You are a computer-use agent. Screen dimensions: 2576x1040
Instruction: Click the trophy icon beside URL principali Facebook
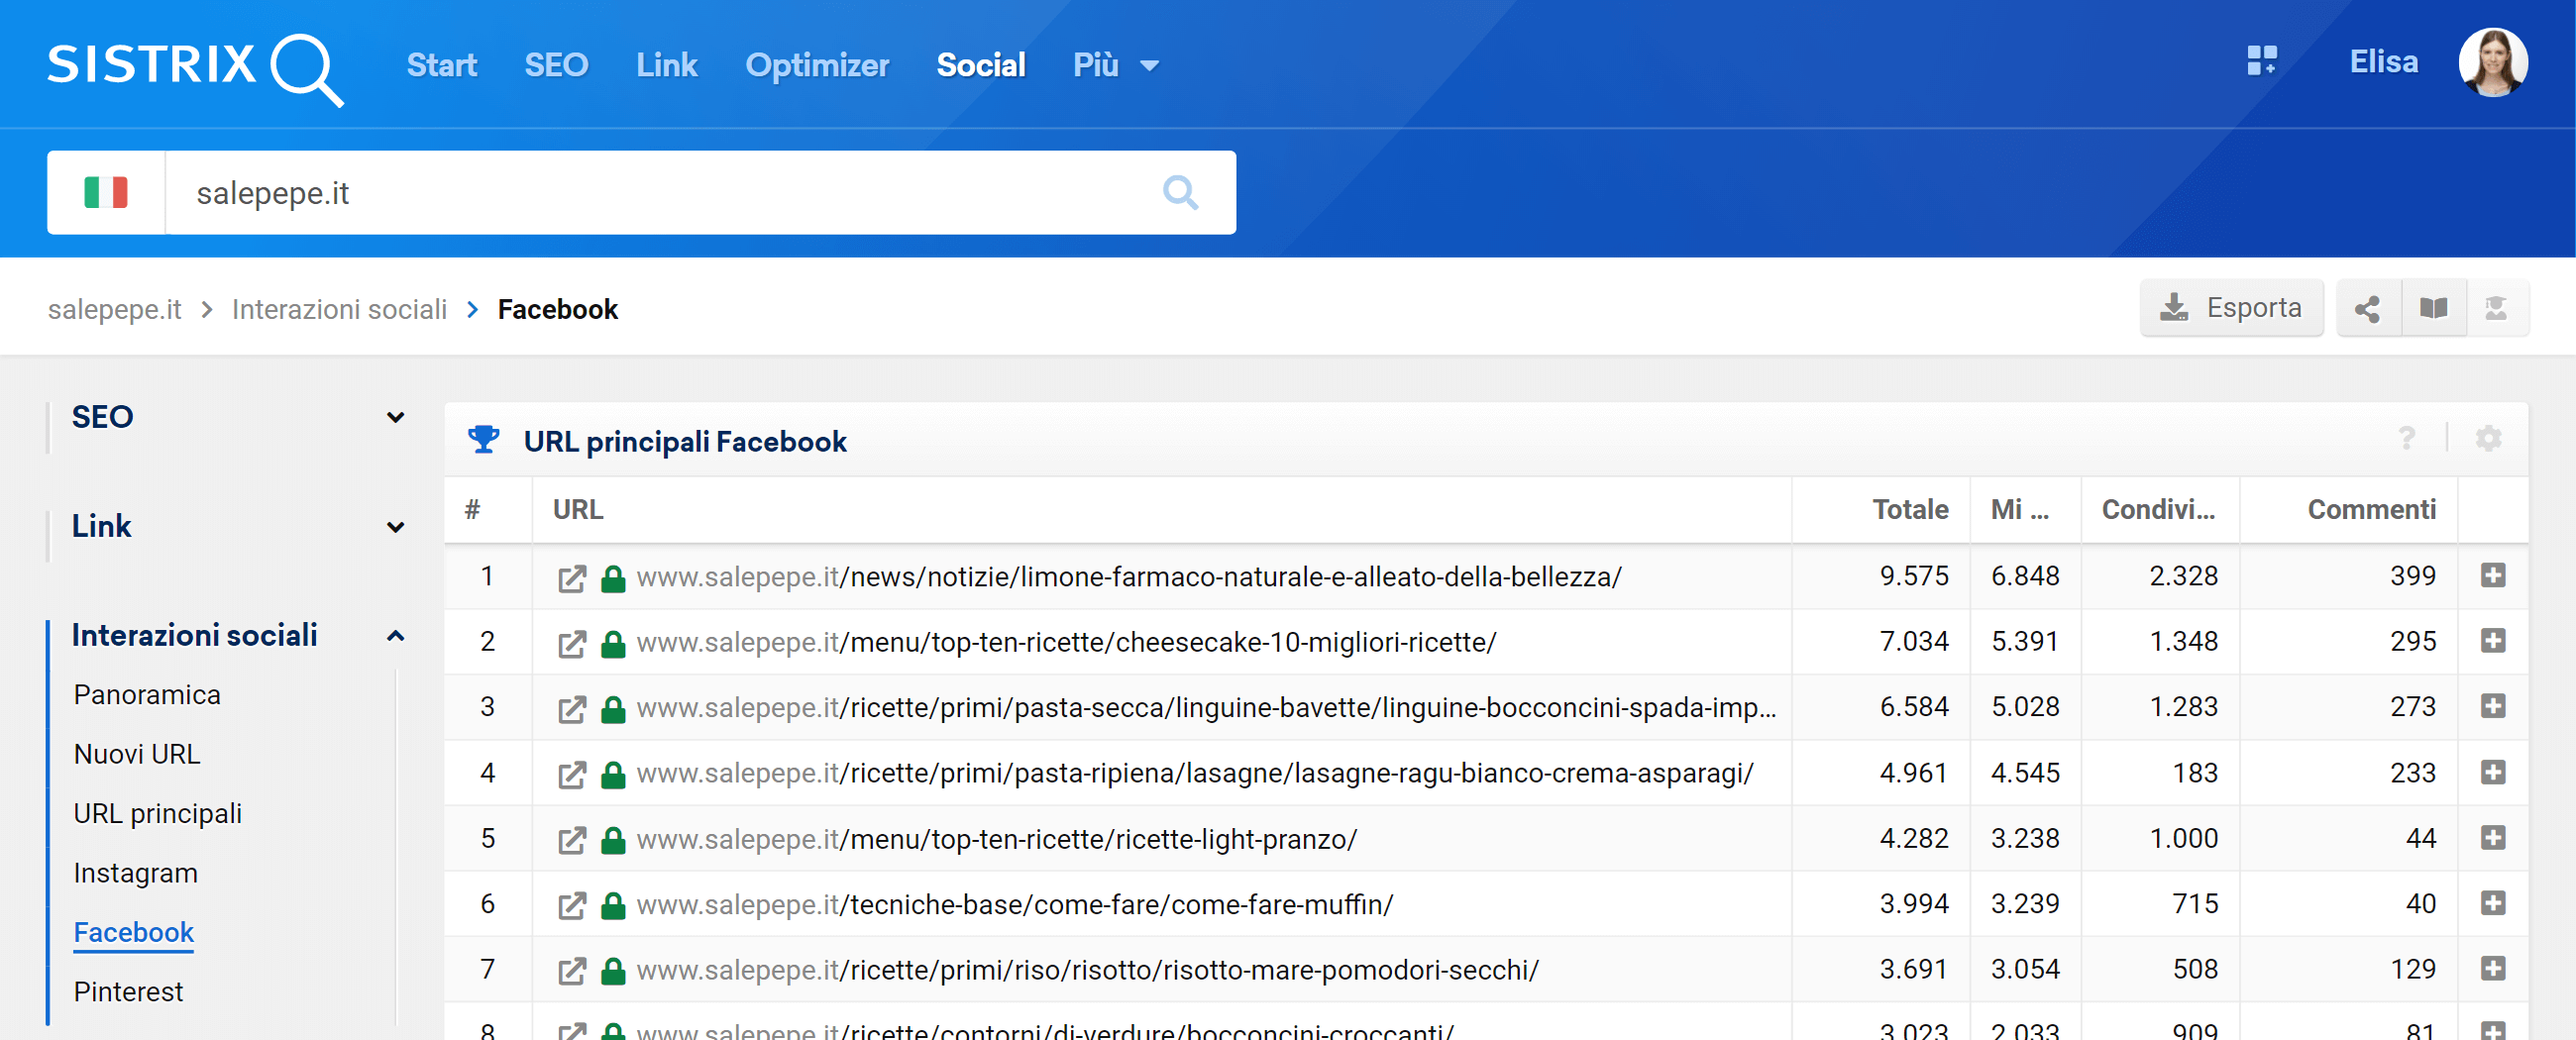pos(484,439)
